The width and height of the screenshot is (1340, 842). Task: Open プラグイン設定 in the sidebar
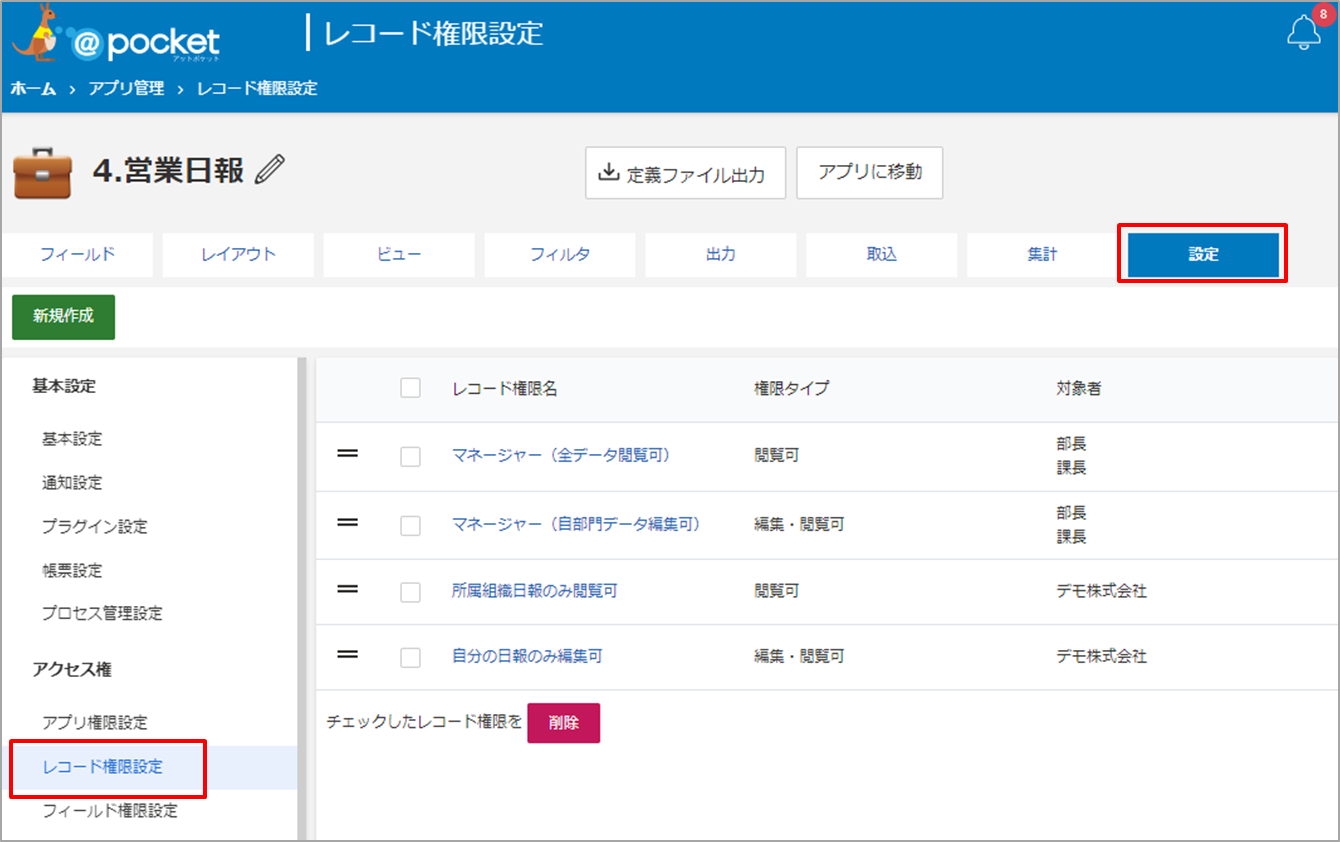[x=95, y=527]
